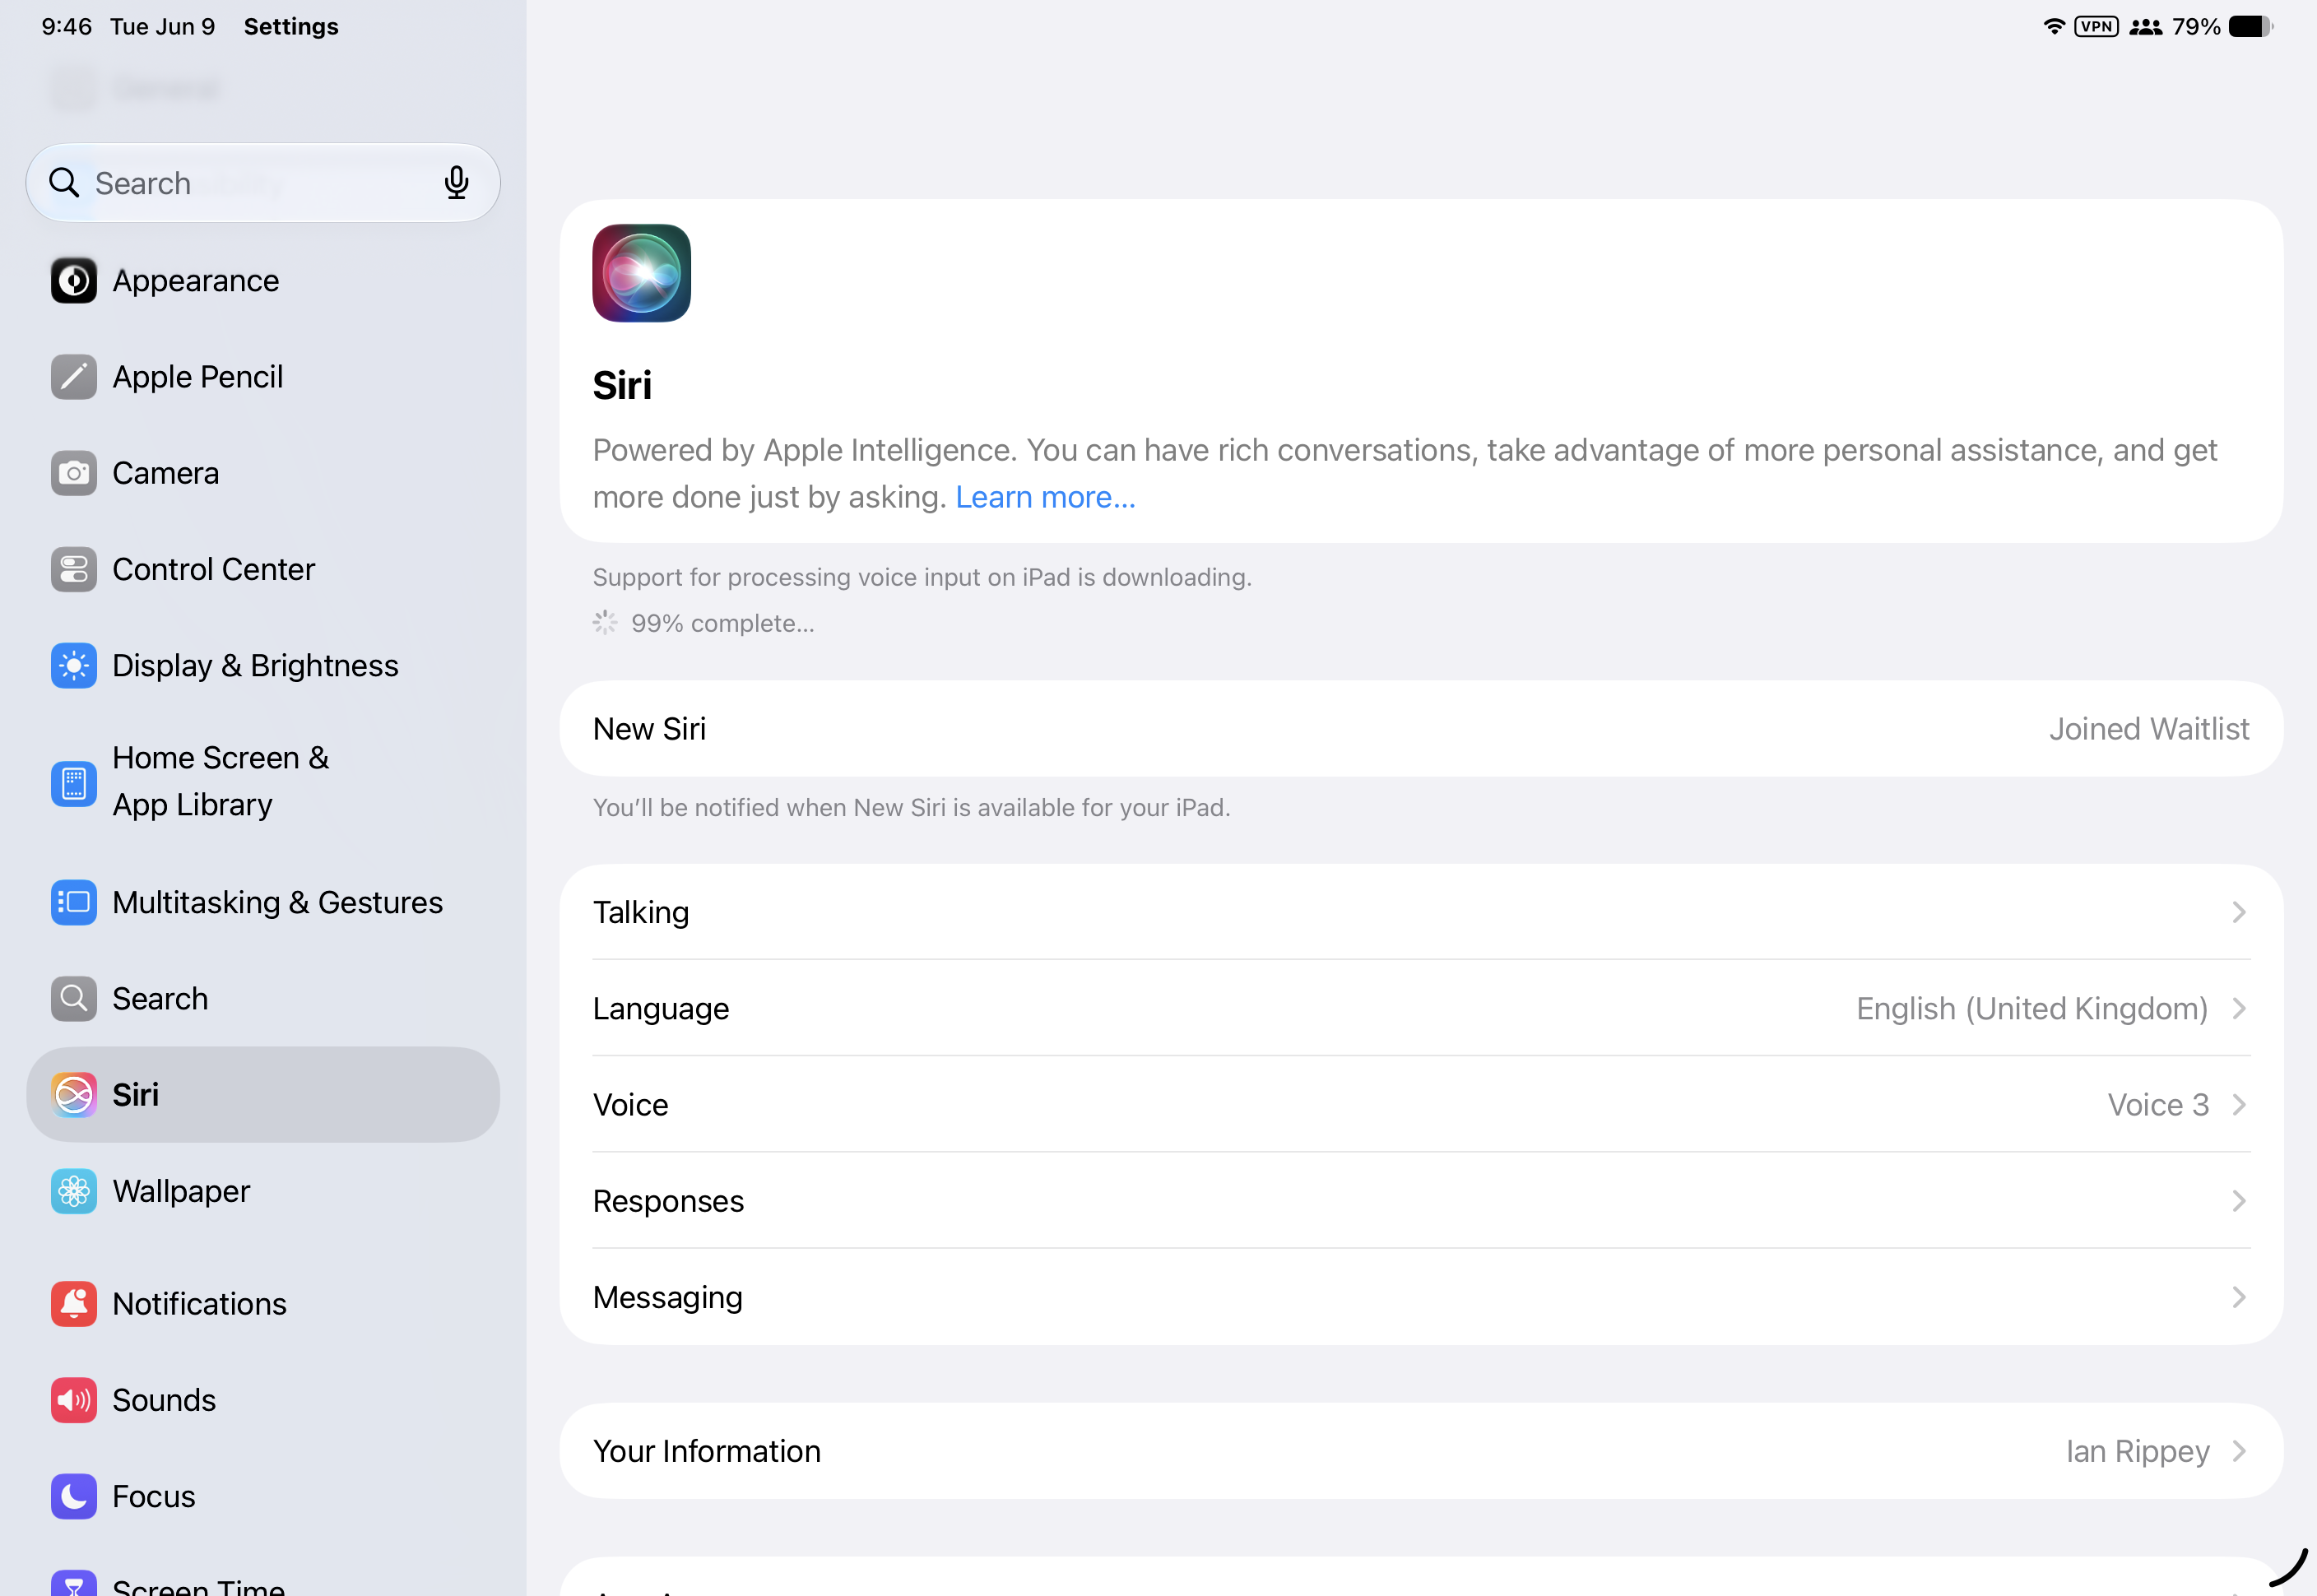Image resolution: width=2317 pixels, height=1596 pixels.
Task: Tap the Your Information row label
Action: click(707, 1451)
